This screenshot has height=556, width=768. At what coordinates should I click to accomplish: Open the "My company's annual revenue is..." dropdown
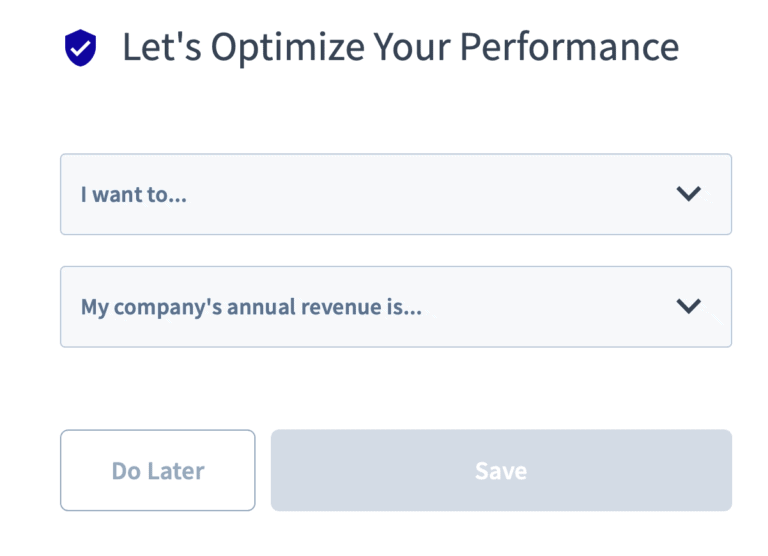pyautogui.click(x=396, y=307)
